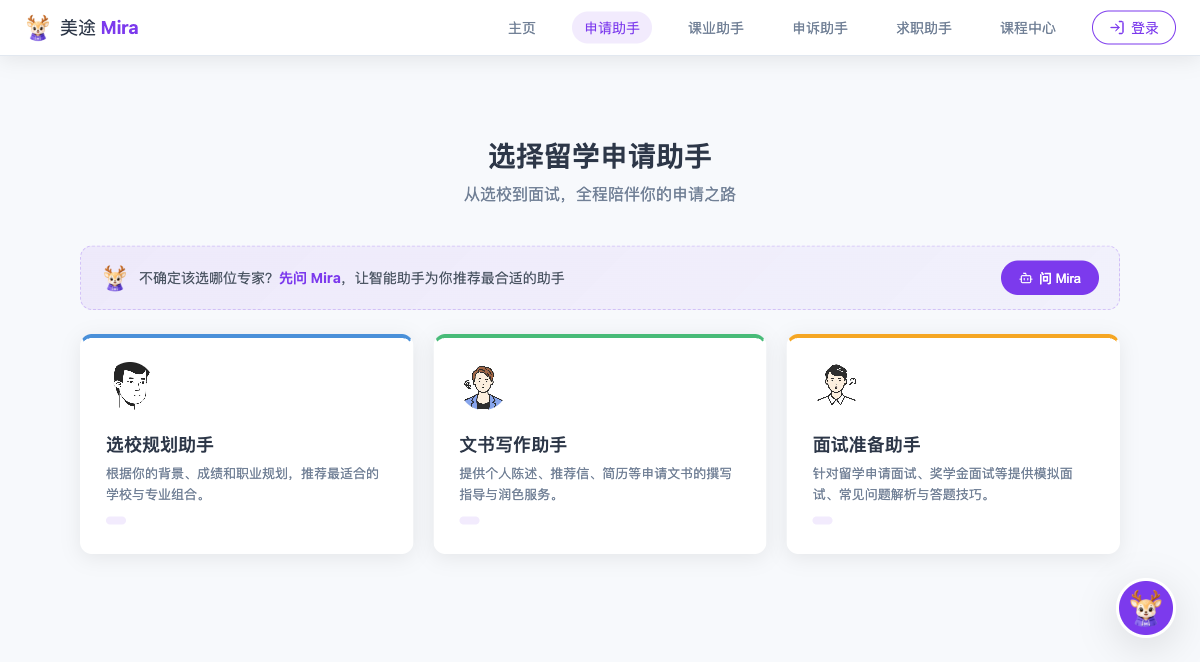Open the 求职助手 menu item
Screen dimensions: 1200x662
click(x=924, y=28)
